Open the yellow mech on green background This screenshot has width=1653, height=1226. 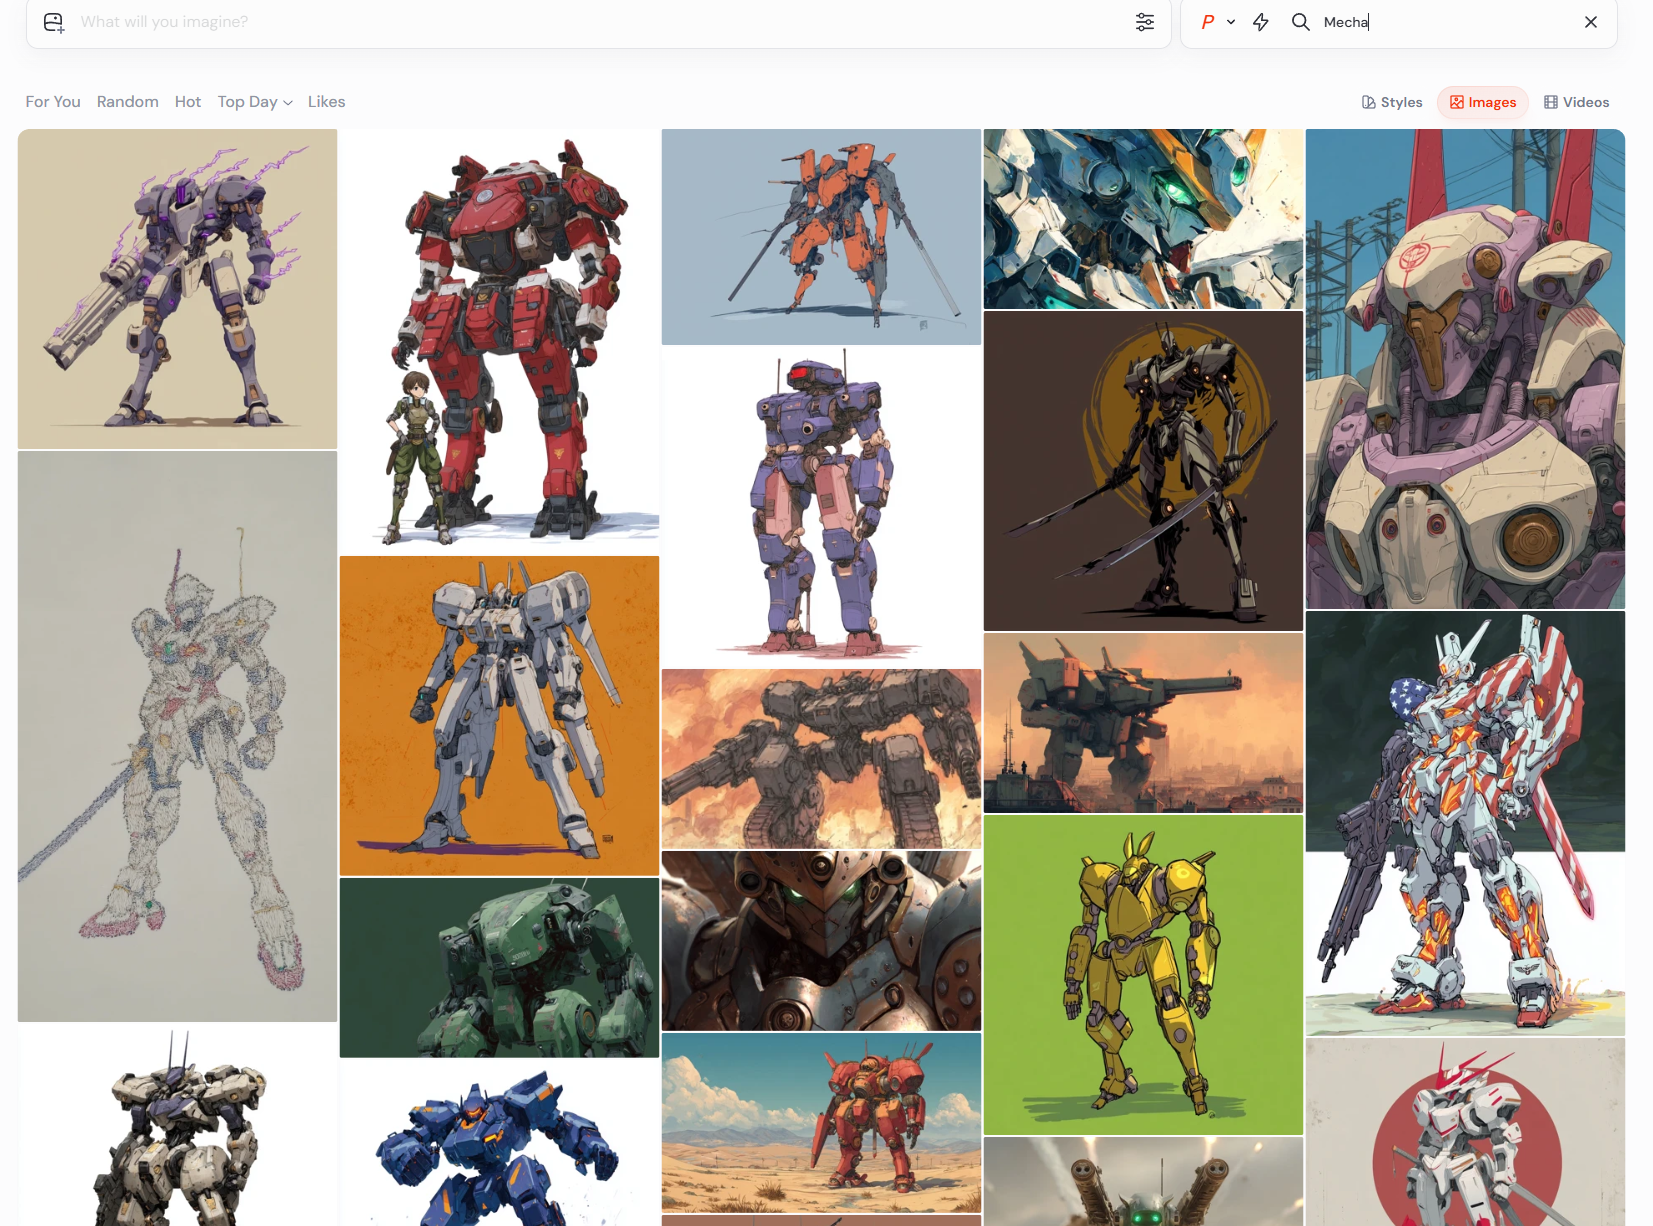click(x=1144, y=975)
